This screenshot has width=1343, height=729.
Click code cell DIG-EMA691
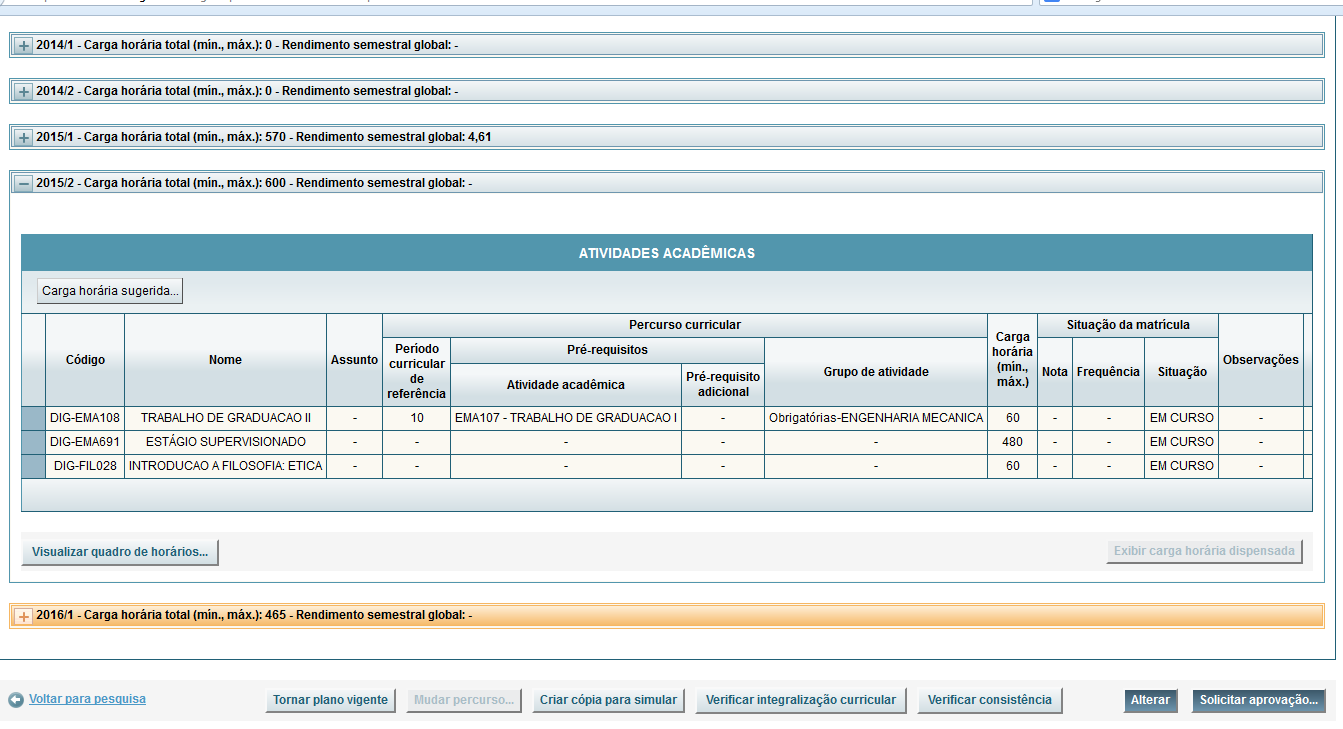[x=85, y=442]
